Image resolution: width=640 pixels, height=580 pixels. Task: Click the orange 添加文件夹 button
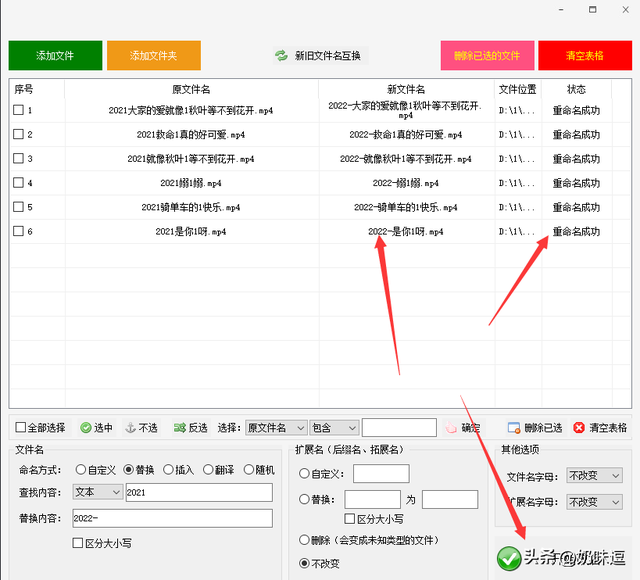154,56
